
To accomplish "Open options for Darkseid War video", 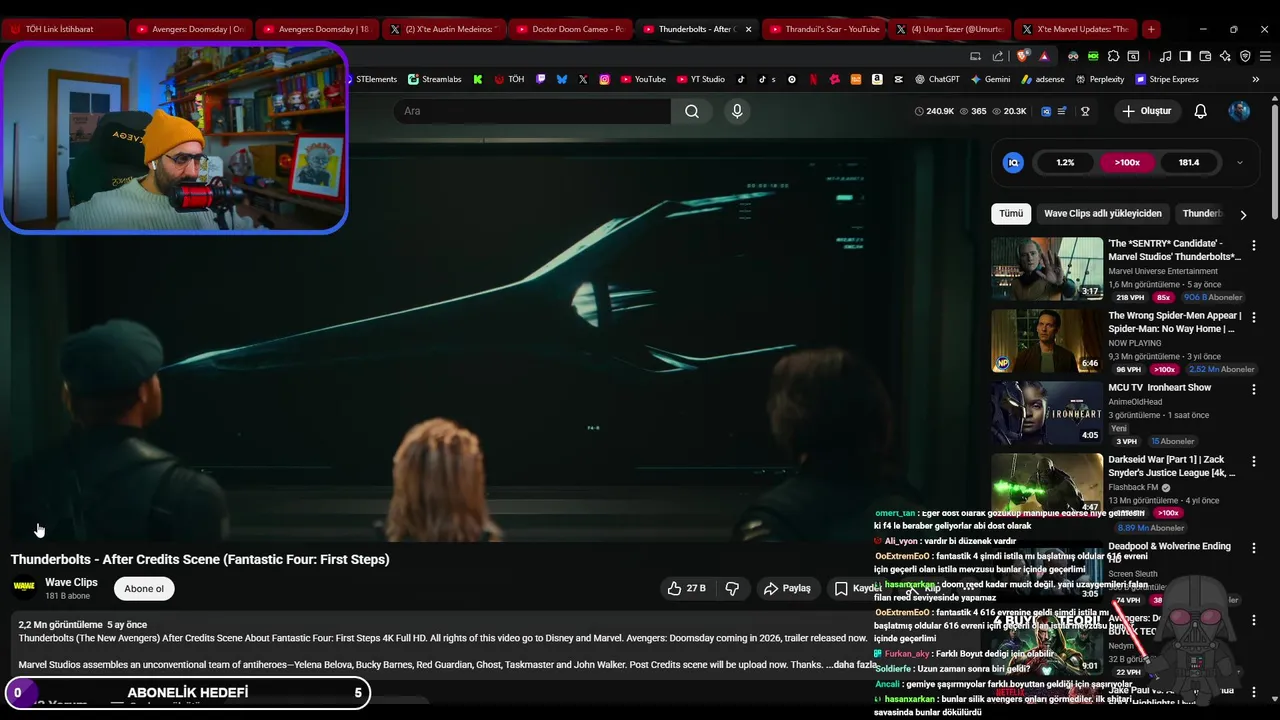I will [x=1253, y=461].
